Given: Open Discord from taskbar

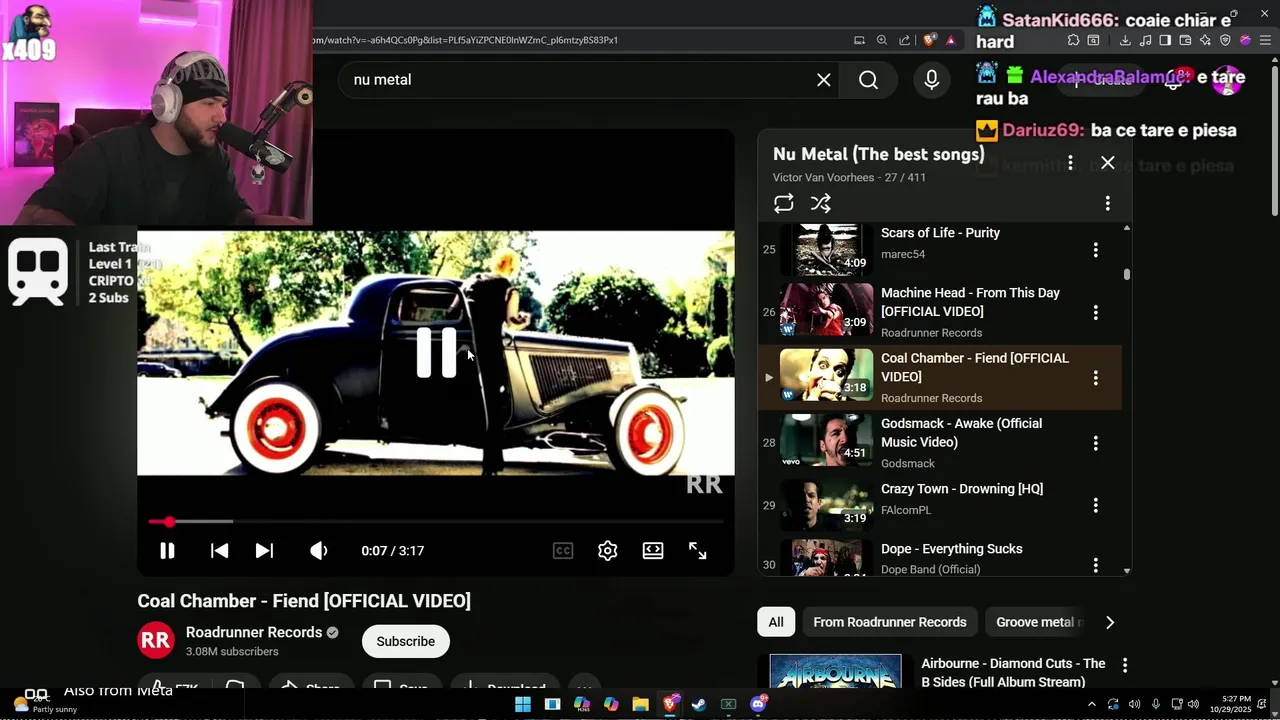Looking at the screenshot, I should point(758,704).
